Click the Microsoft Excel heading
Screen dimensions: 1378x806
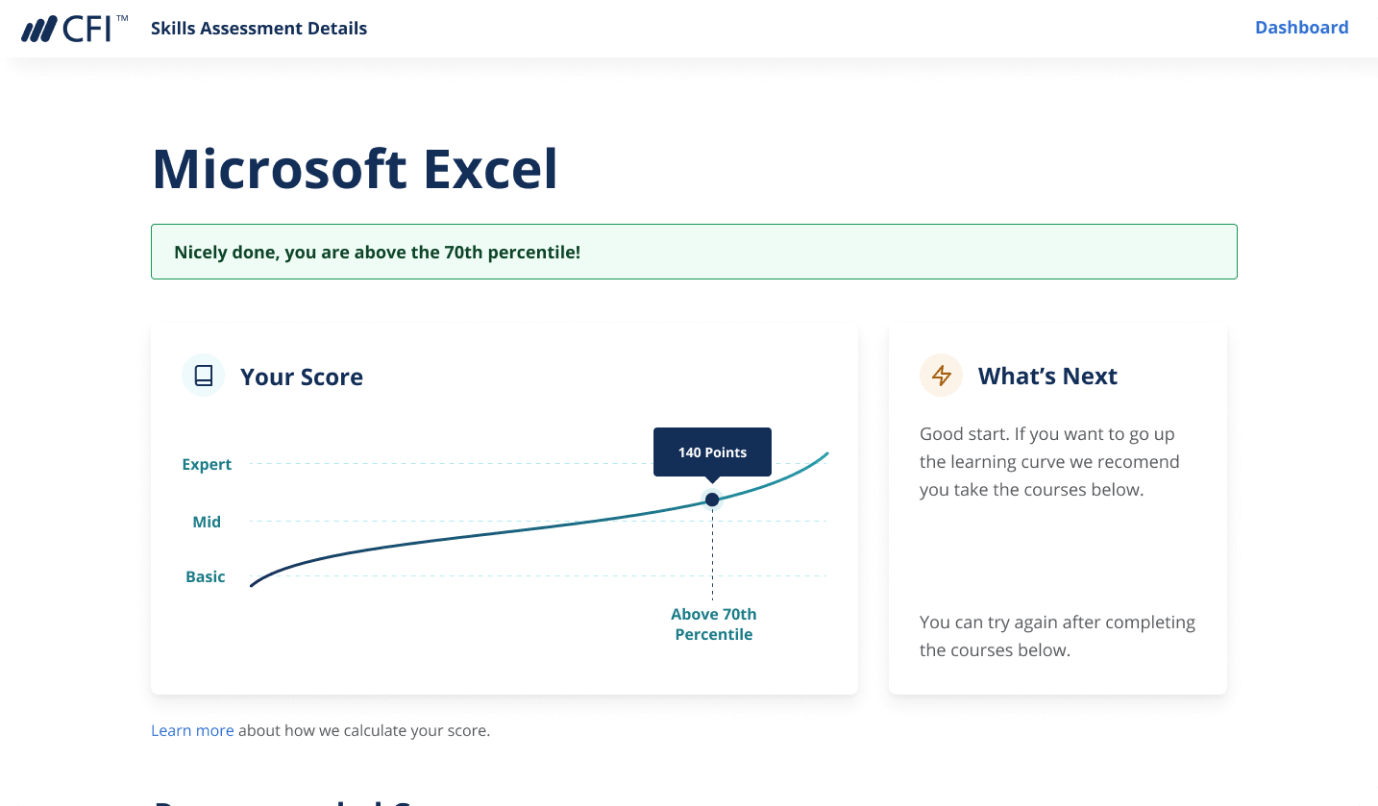[x=355, y=169]
